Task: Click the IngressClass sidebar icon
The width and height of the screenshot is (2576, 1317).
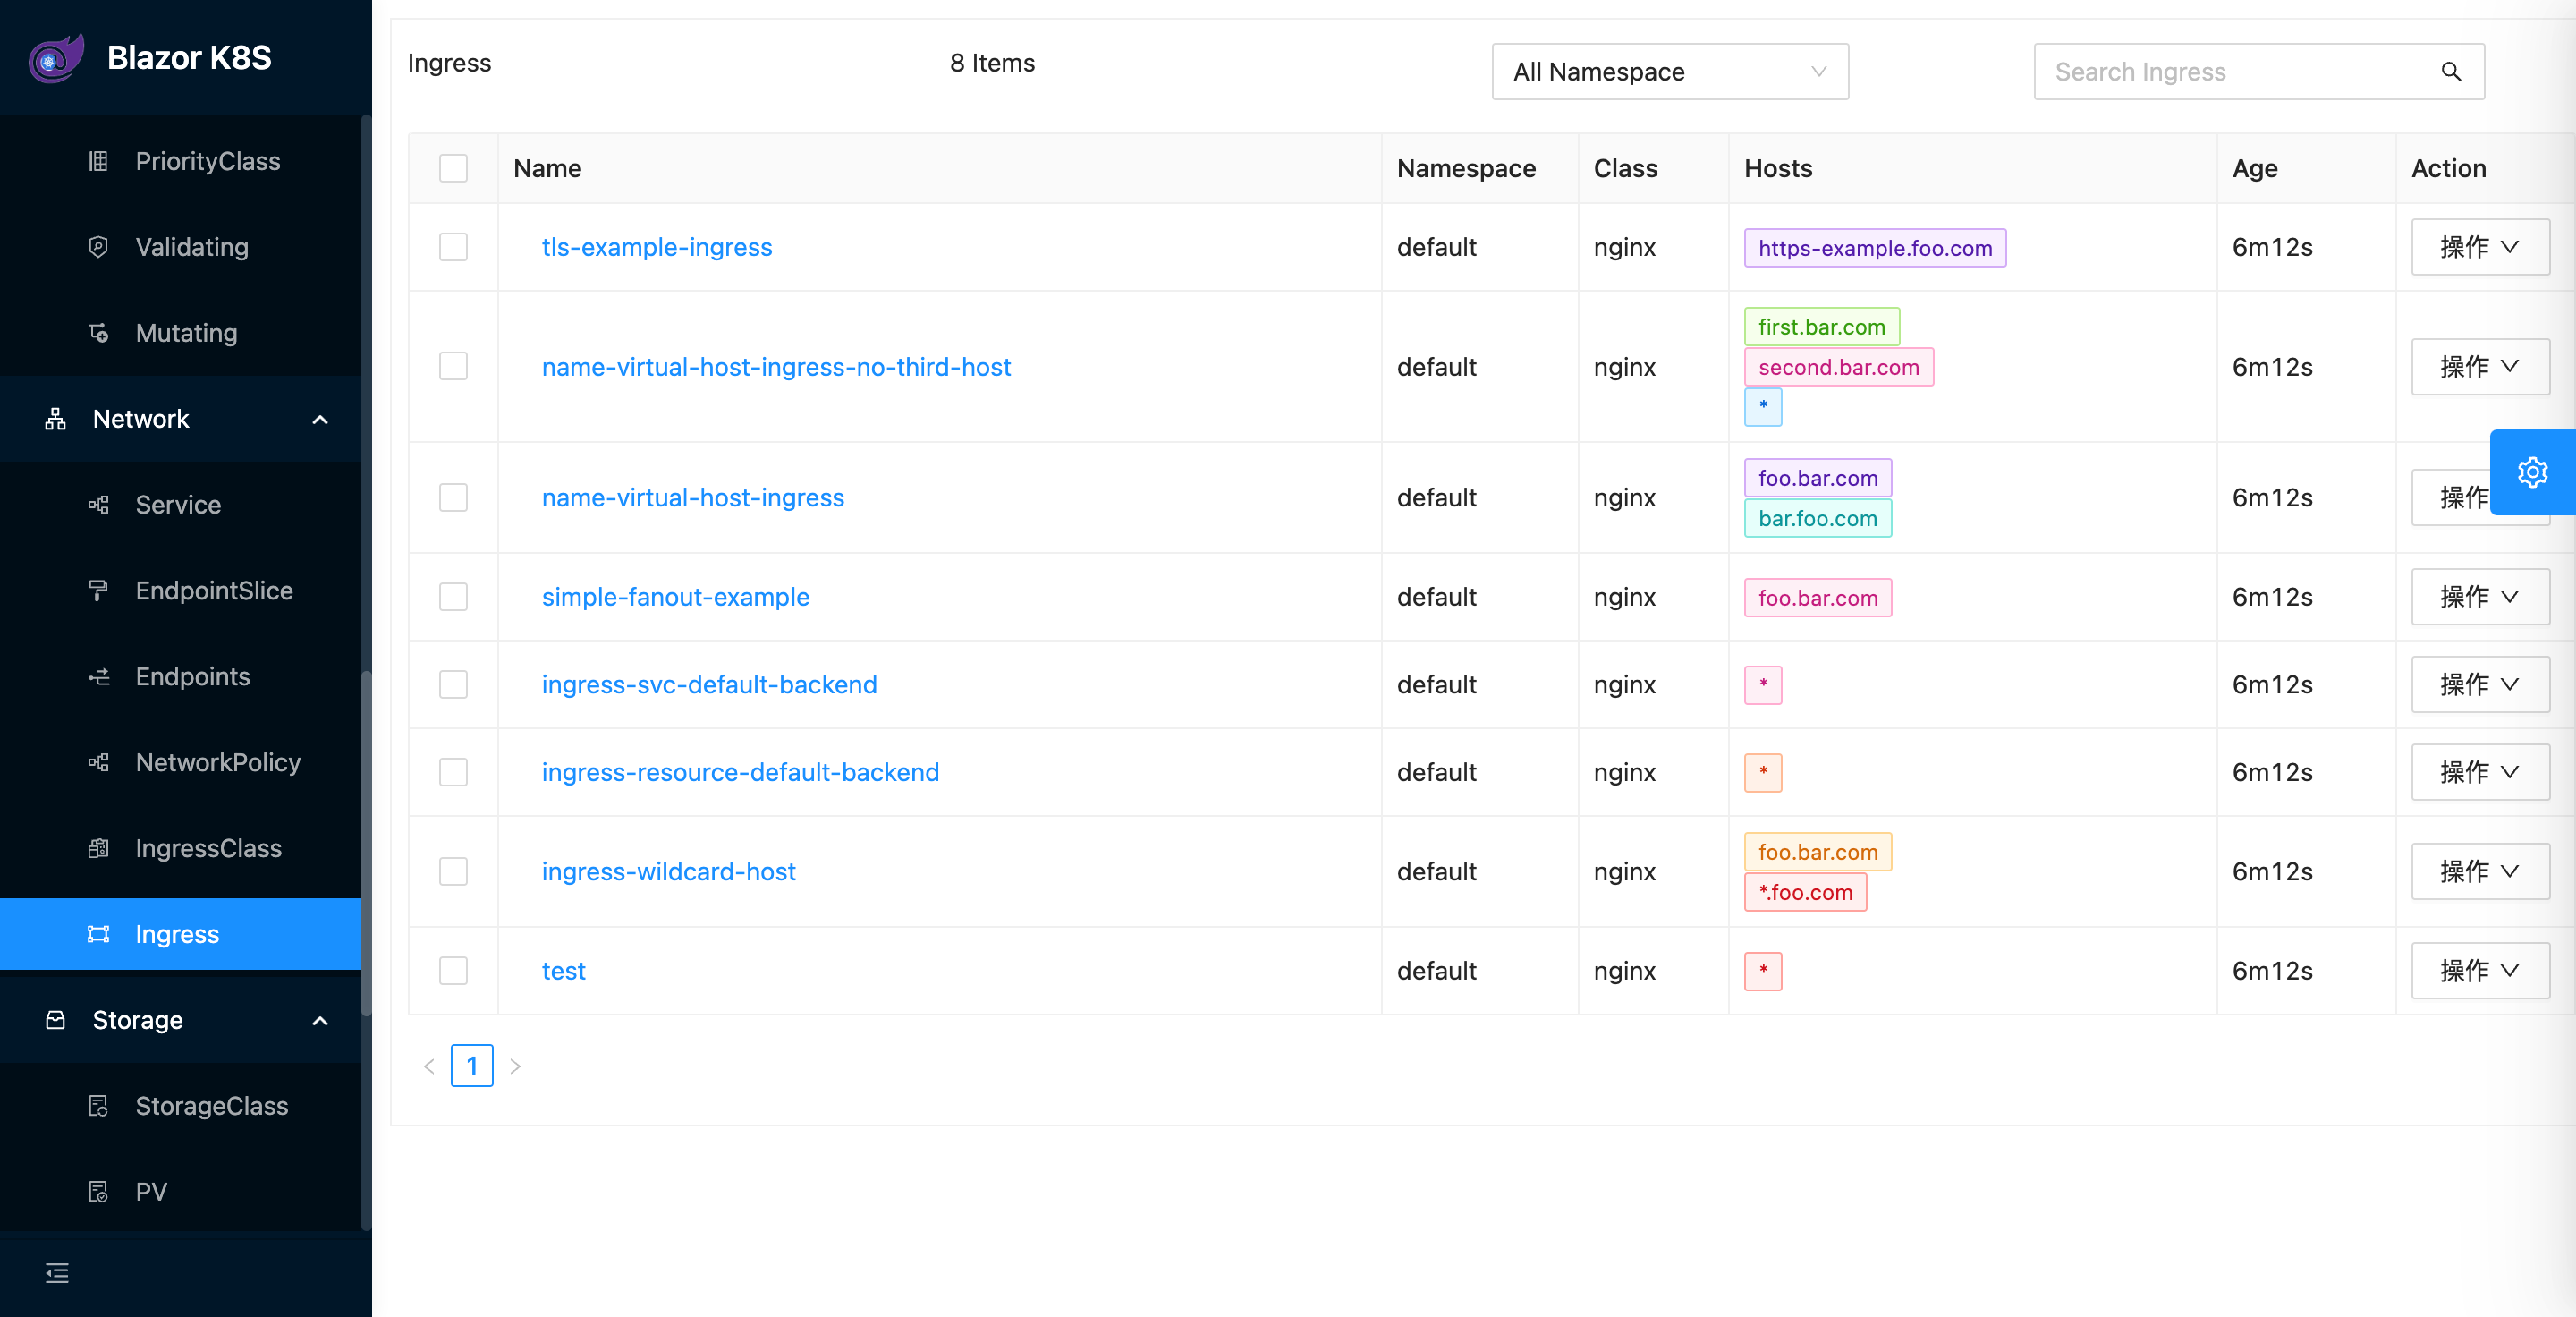Action: tap(98, 849)
